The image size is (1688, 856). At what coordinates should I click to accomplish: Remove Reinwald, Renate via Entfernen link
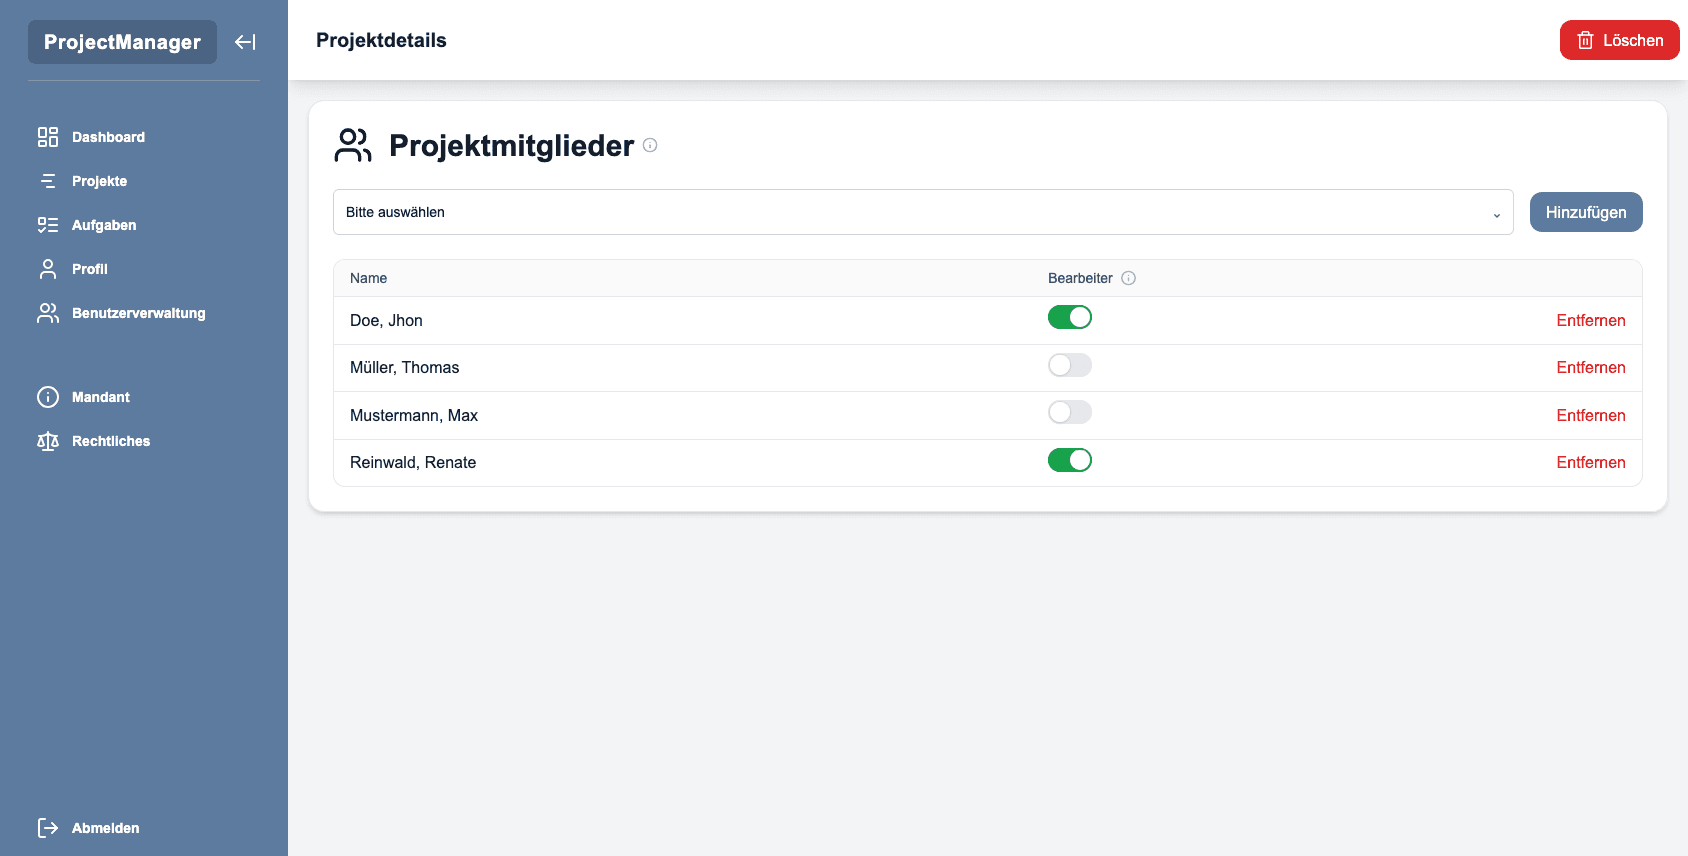[x=1590, y=462]
